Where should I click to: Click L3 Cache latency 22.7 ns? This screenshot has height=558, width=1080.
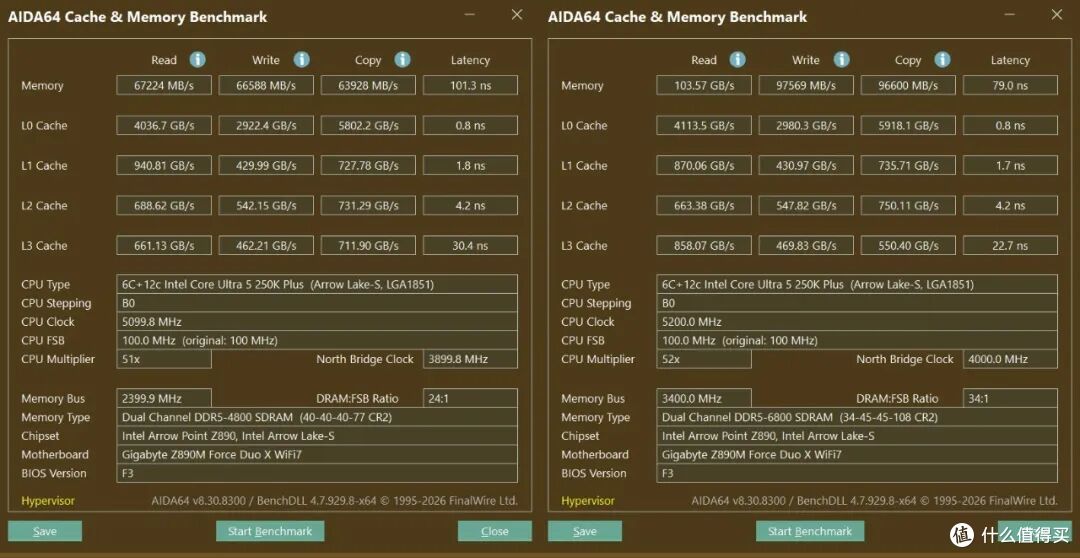coord(1010,245)
